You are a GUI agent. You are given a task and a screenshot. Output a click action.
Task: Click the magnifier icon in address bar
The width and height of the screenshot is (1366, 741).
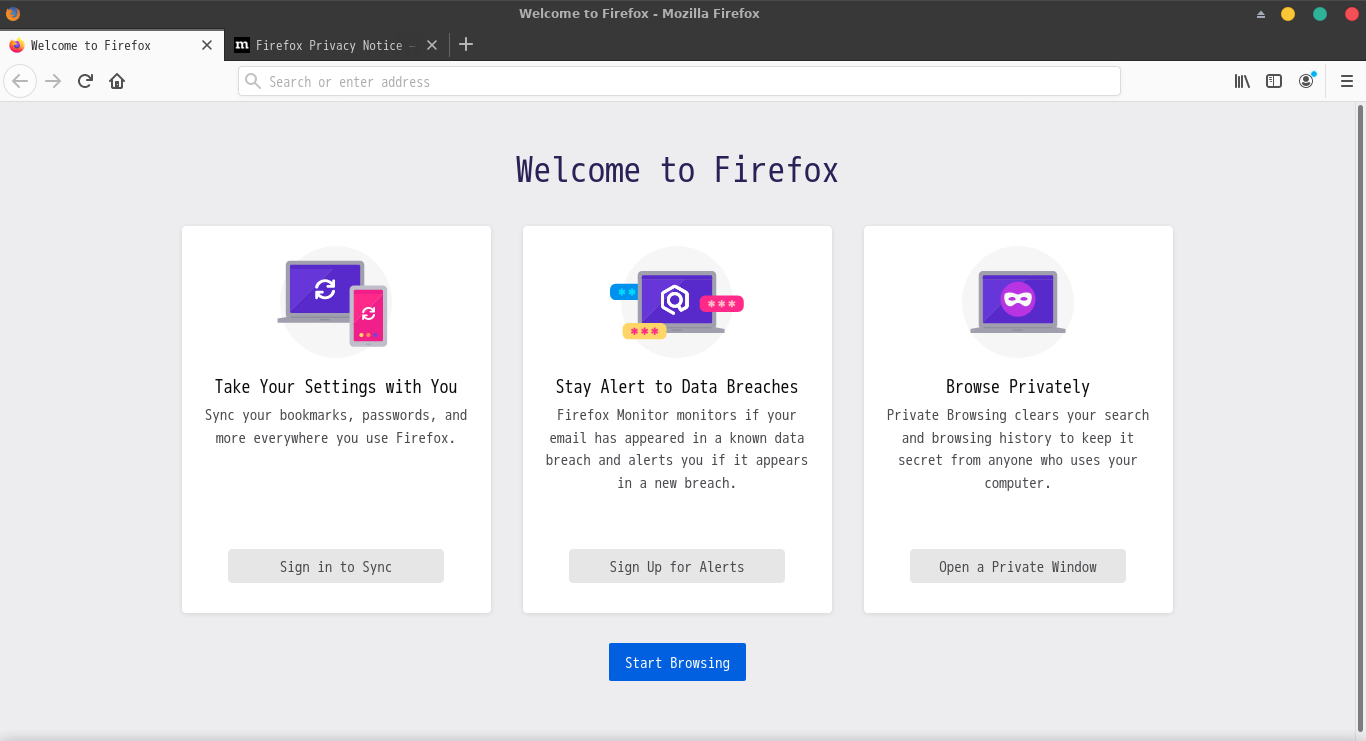pos(253,81)
